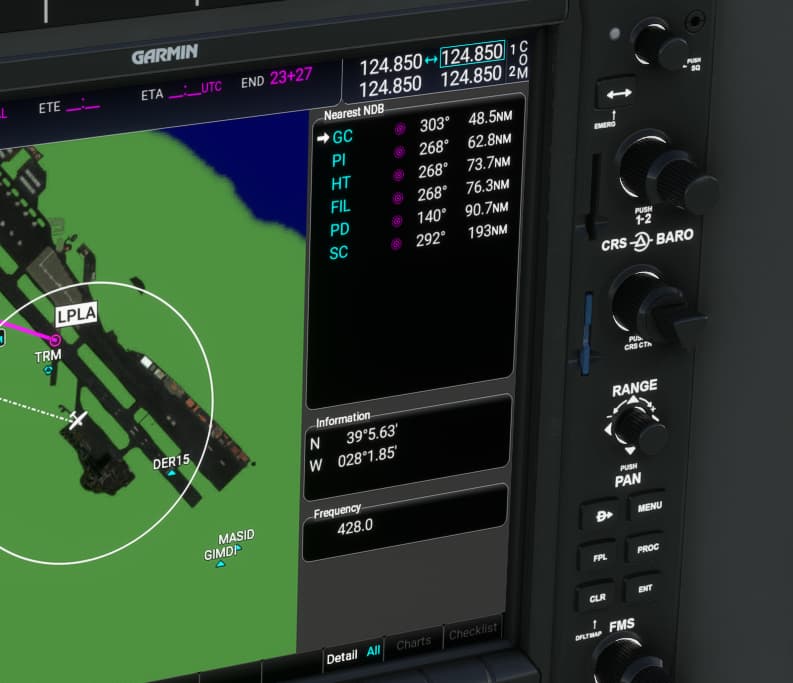793x683 pixels.
Task: Click the COM 1-2 tuning knob
Action: (663, 172)
